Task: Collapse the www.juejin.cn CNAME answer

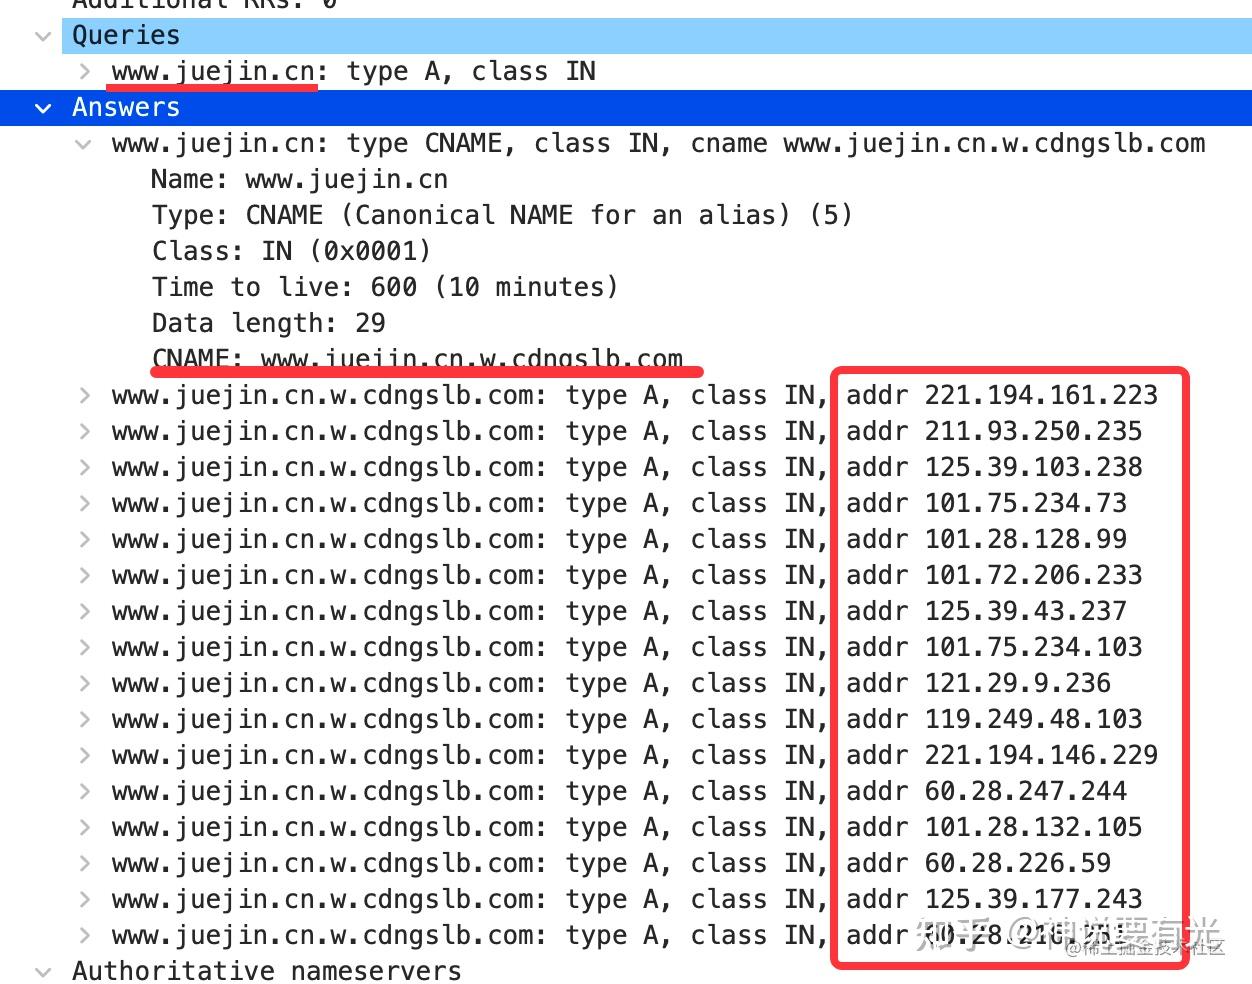Action: (x=83, y=143)
